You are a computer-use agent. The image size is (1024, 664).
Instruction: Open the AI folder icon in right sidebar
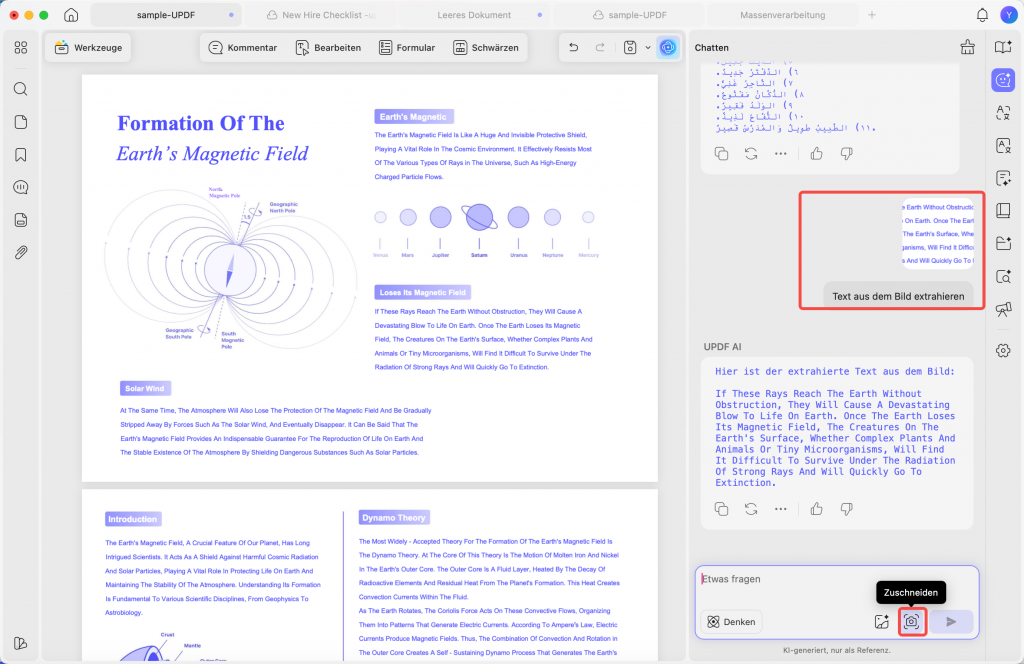1003,243
